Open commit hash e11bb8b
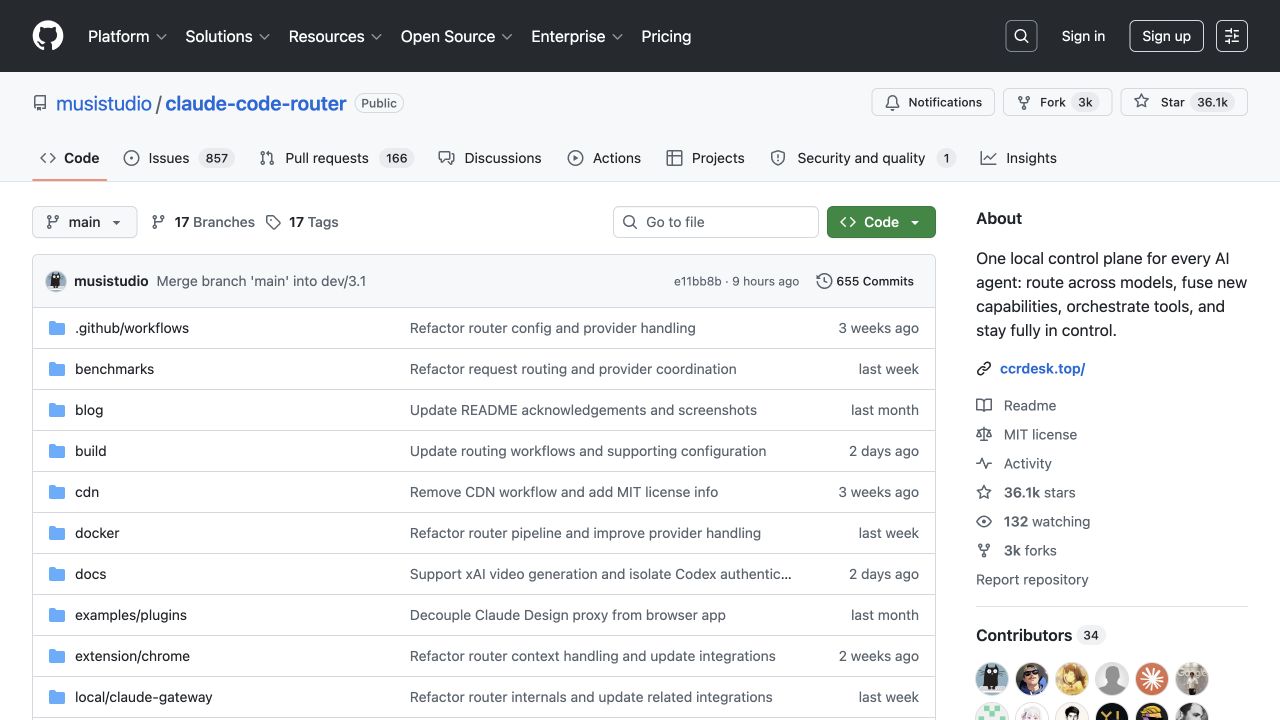 pos(697,282)
